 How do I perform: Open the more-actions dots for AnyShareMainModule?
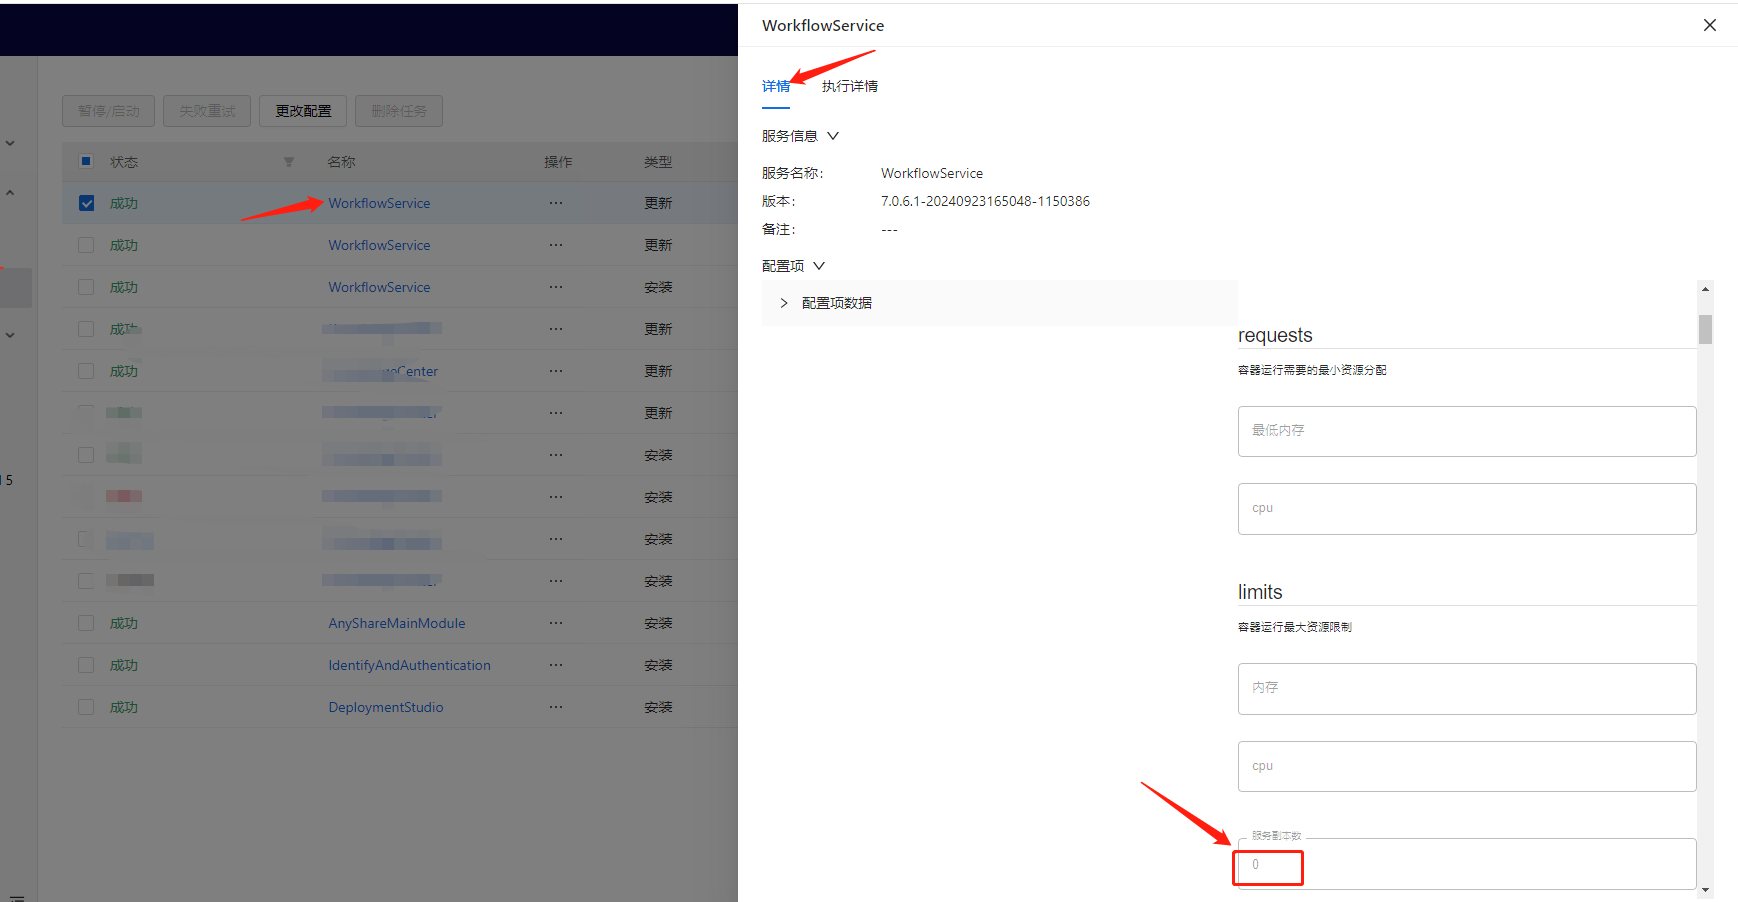click(x=556, y=623)
